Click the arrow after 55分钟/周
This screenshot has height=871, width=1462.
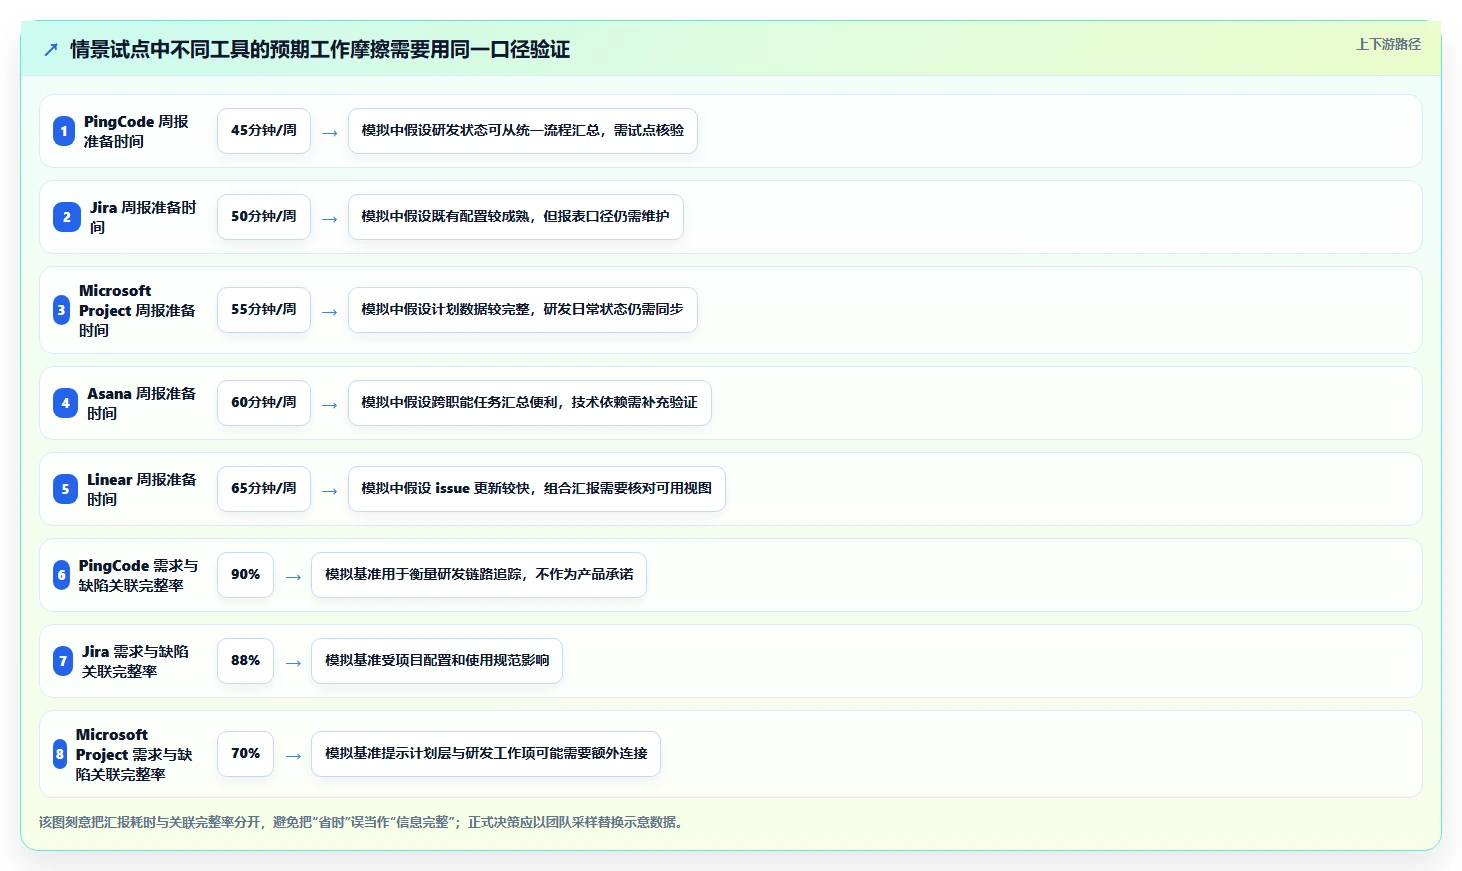pyautogui.click(x=330, y=312)
